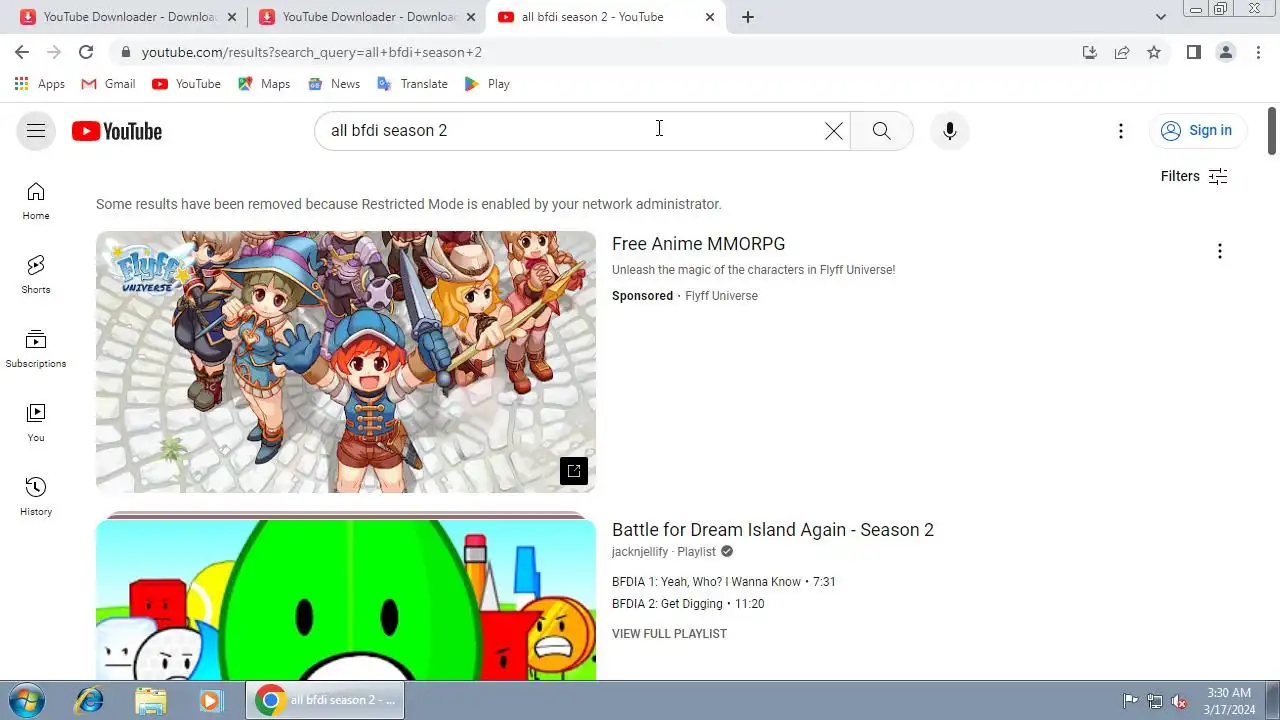Open Chrome's three-dot menu
Screen dimensions: 1280x720
1258,52
